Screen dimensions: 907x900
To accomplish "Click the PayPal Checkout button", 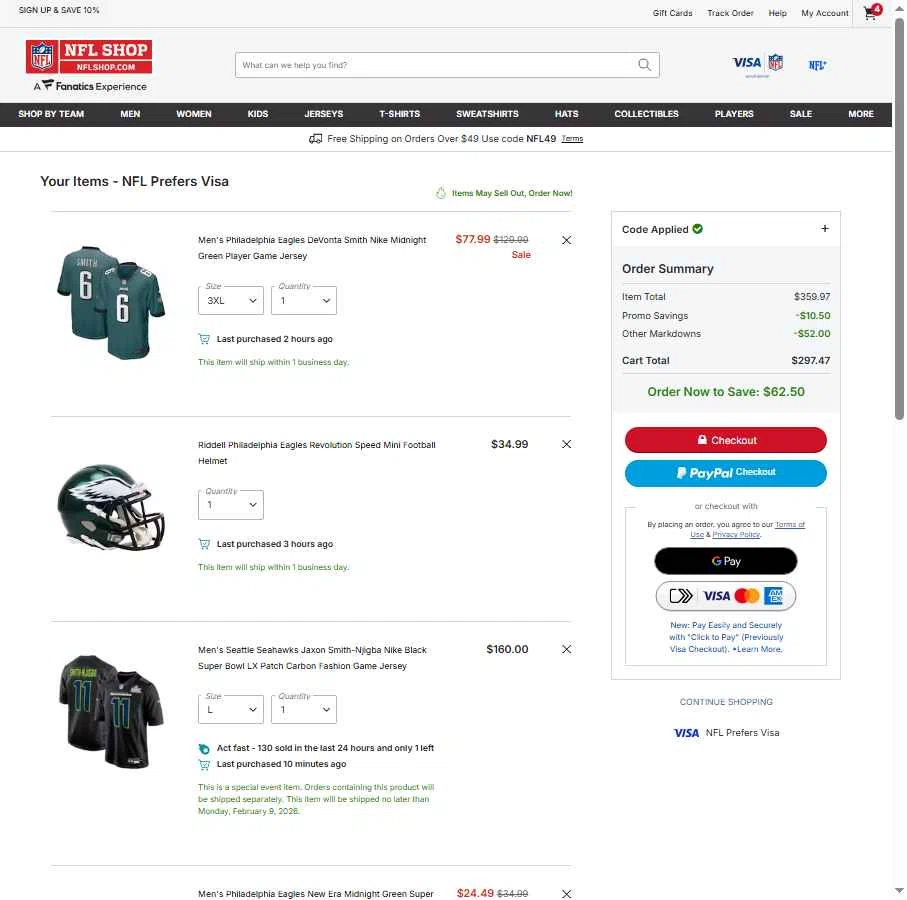I will click(x=725, y=473).
